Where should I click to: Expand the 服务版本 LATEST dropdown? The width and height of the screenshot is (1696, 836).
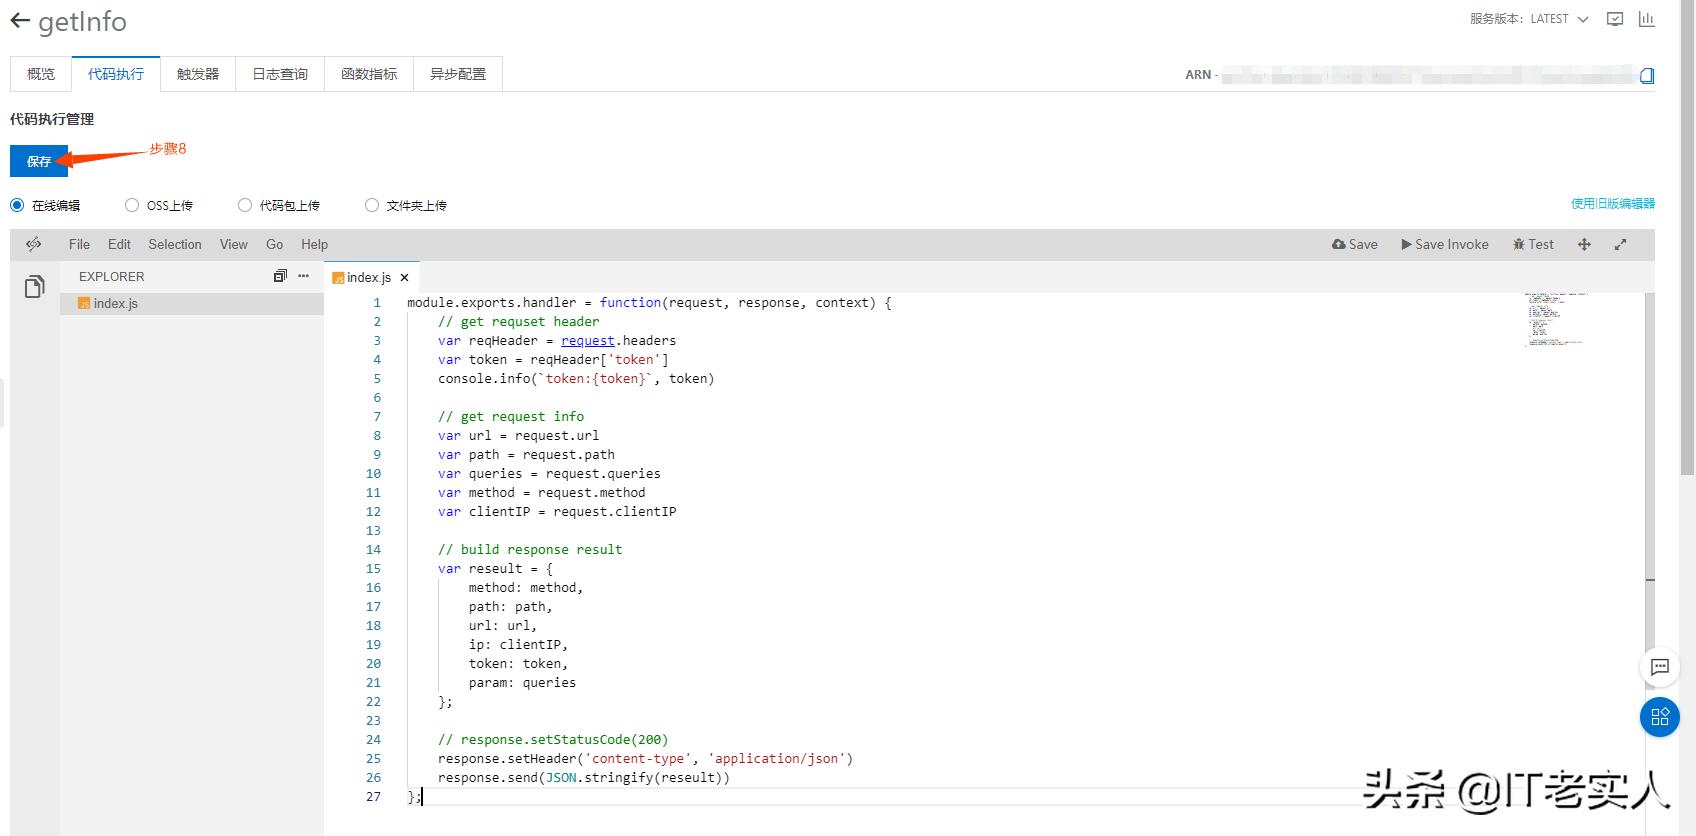coord(1529,19)
